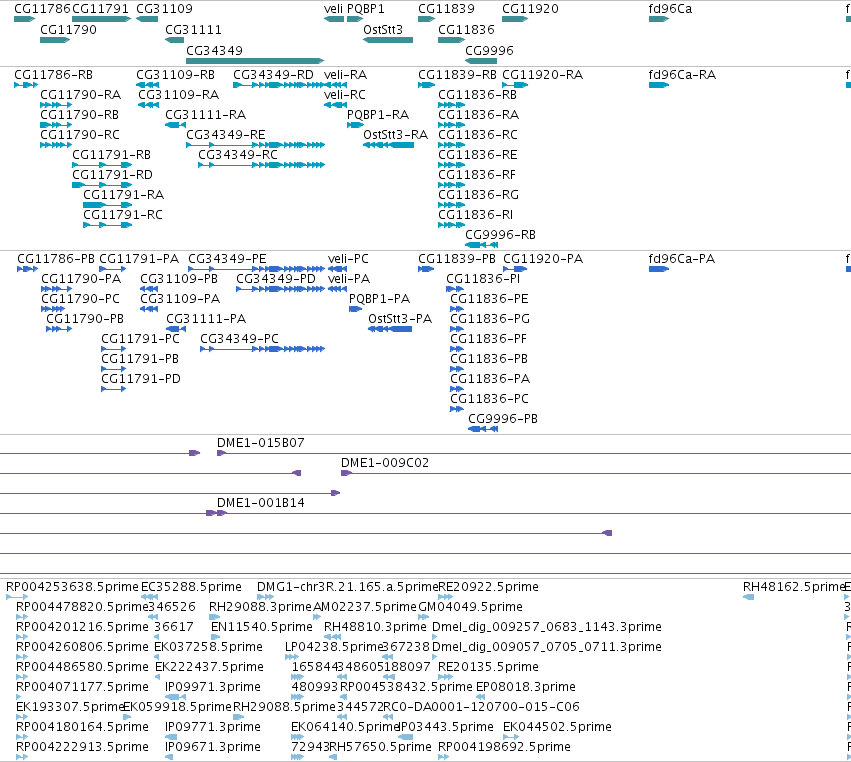Click the RP004198692.5prime EST label
This screenshot has width=851, height=762.
504,747
